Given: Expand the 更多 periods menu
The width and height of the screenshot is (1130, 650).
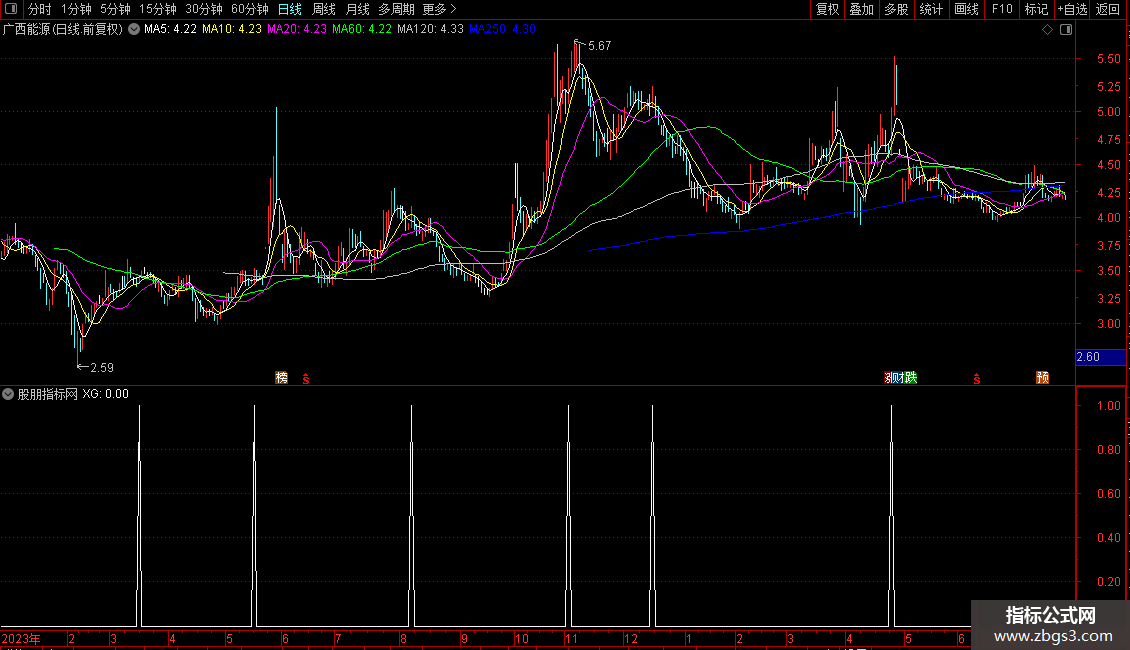Looking at the screenshot, I should coord(439,9).
